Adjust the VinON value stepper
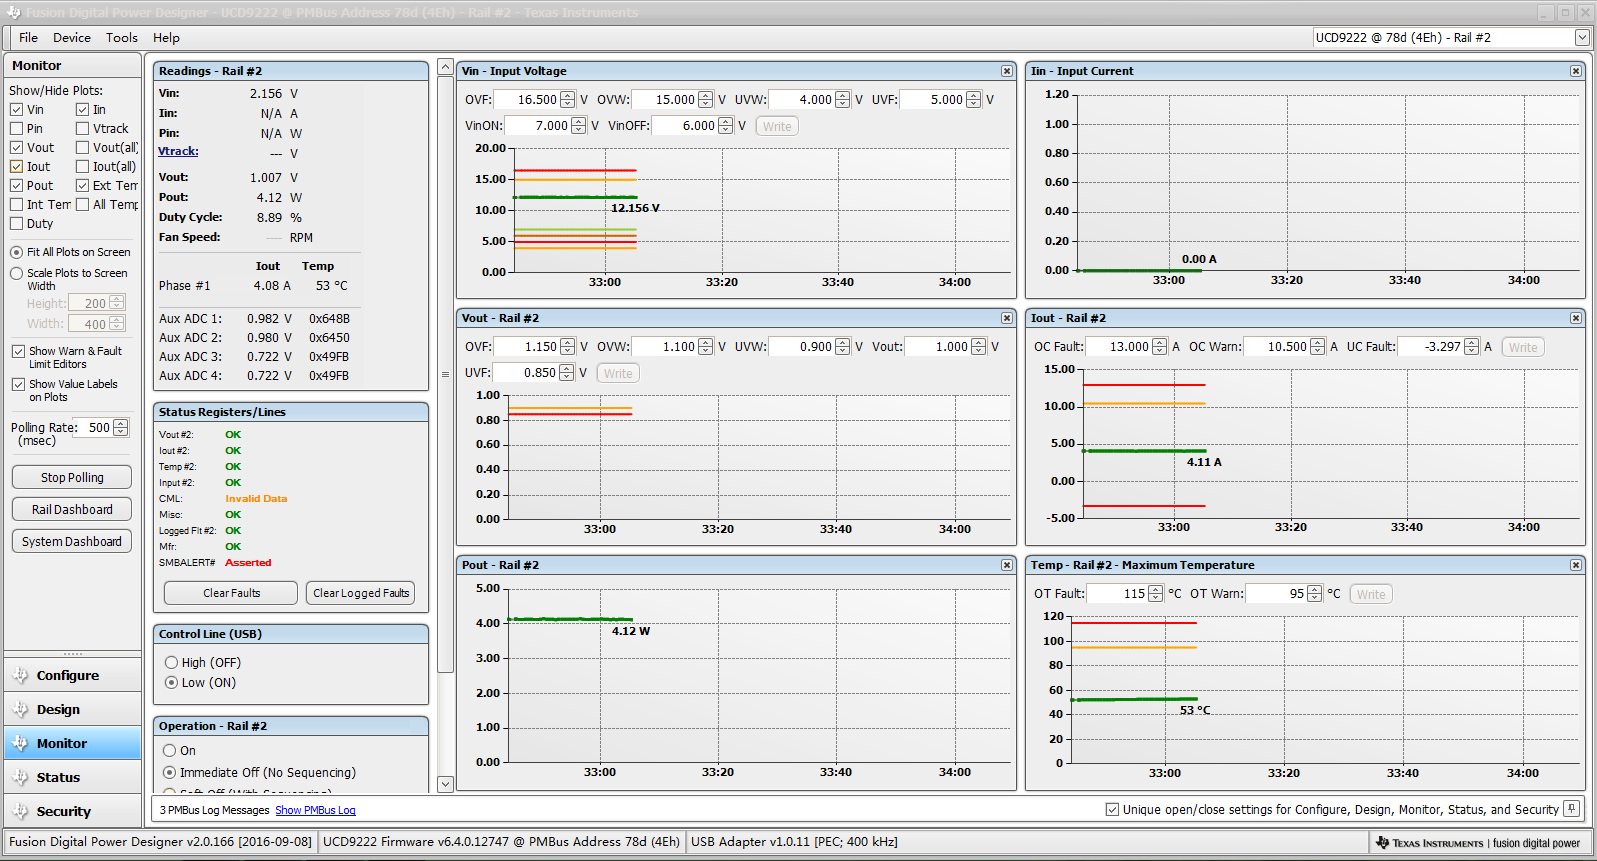The image size is (1597, 861). coord(579,126)
